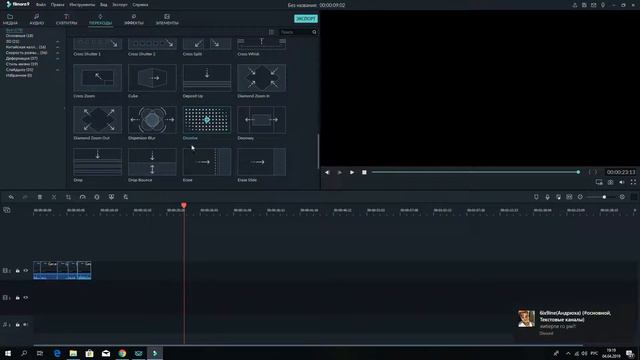Mute the audio track speaker icon
640x360 pixels.
(x=26, y=325)
